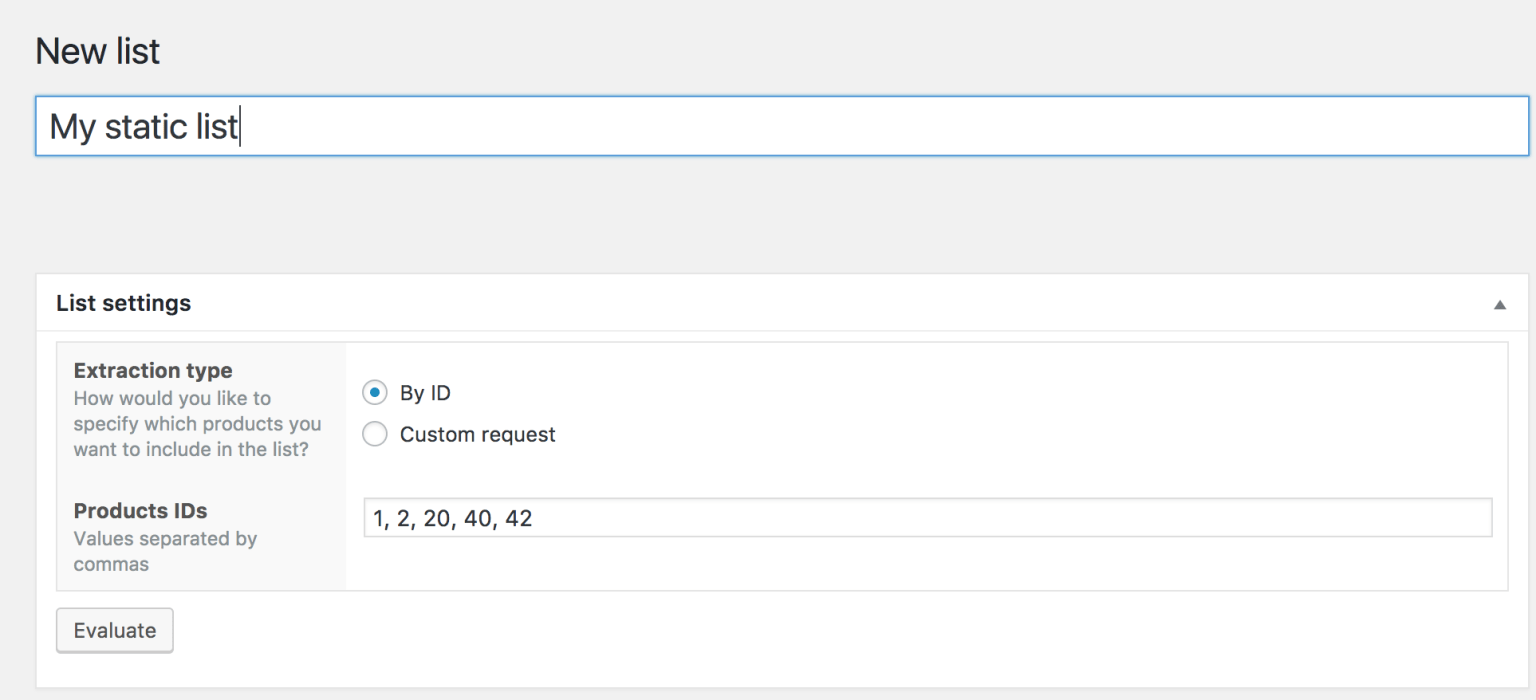The image size is (1536, 700).
Task: Re-select the By ID radio button
Action: point(375,392)
